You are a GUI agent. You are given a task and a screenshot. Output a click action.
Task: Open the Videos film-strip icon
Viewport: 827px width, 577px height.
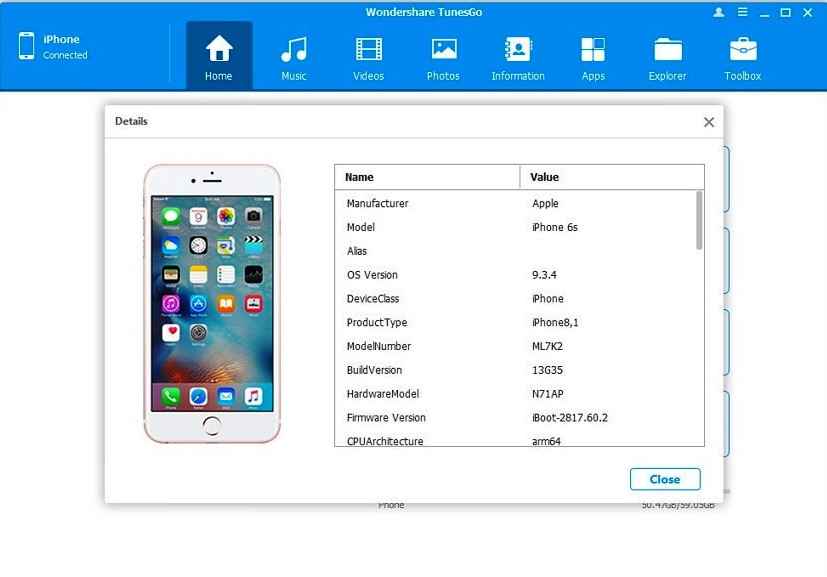(x=369, y=50)
